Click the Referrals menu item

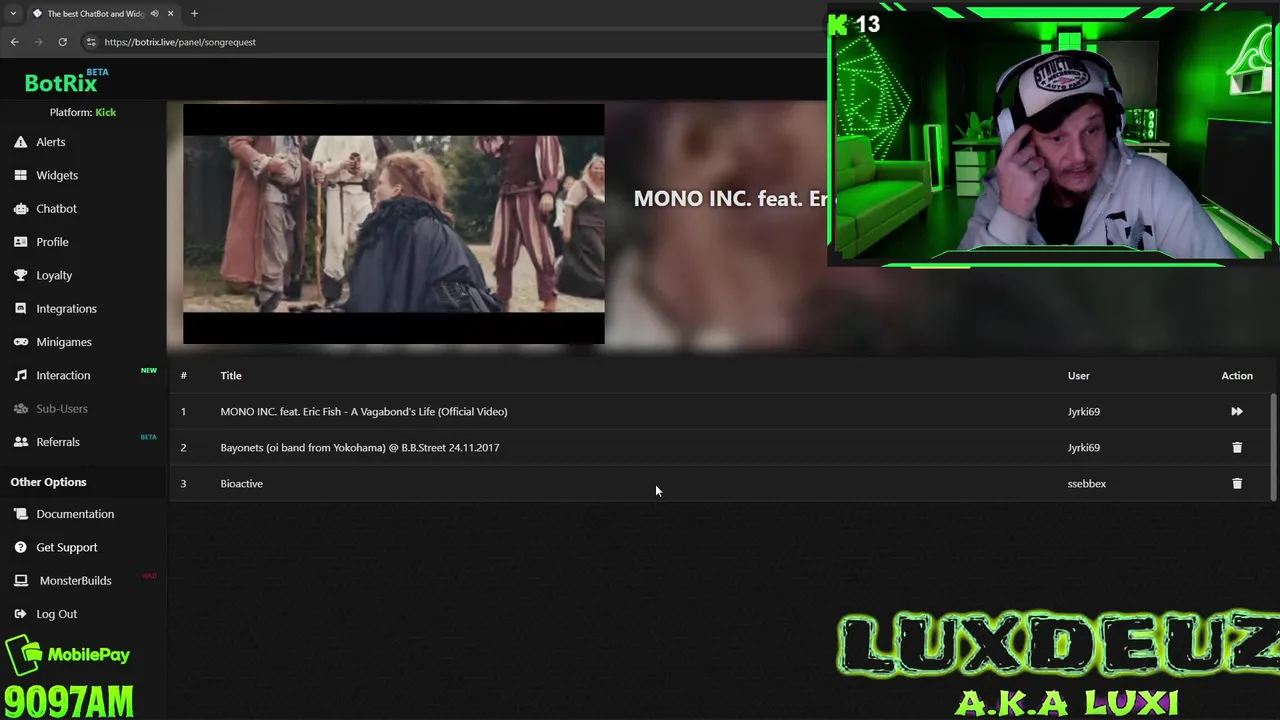(58, 442)
